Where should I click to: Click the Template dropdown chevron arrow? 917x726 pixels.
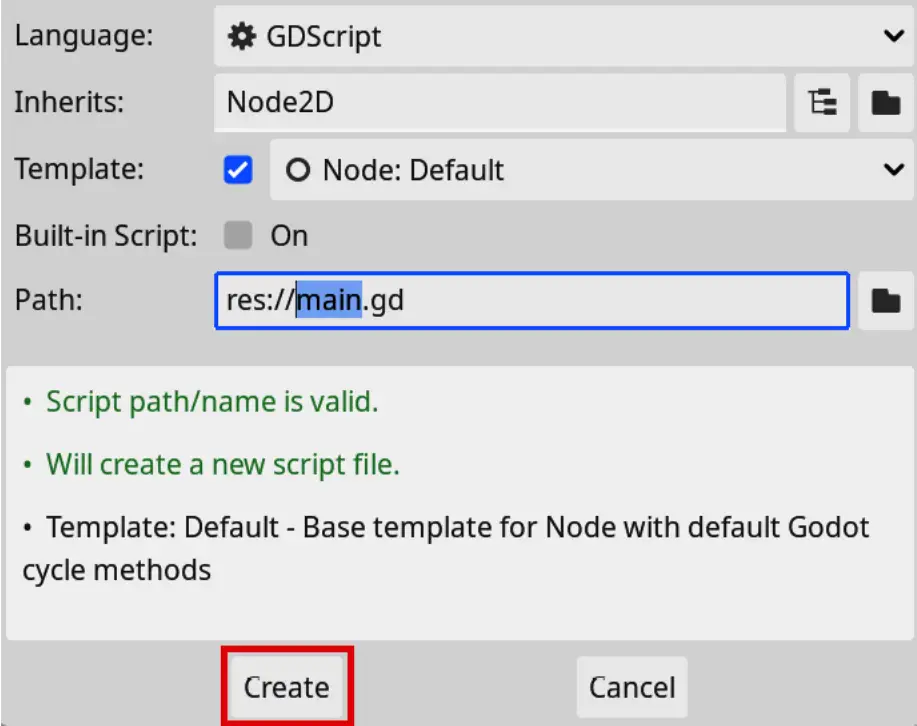(893, 170)
